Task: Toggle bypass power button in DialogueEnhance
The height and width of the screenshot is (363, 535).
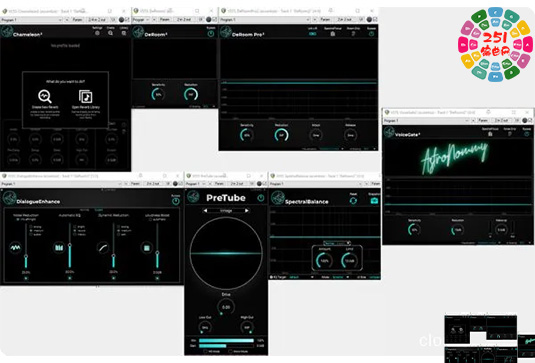Action: click(x=176, y=201)
